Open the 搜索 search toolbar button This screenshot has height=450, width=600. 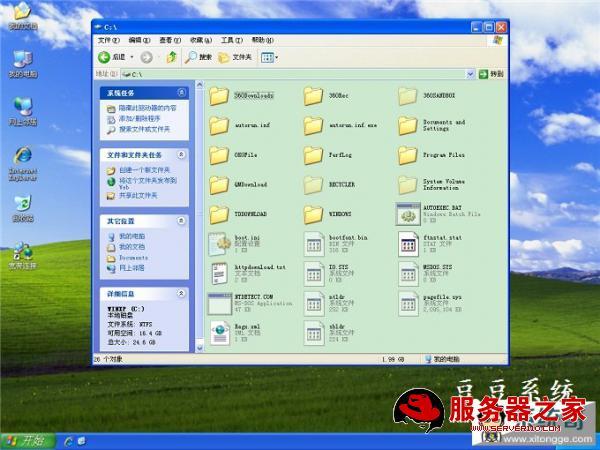click(x=198, y=57)
